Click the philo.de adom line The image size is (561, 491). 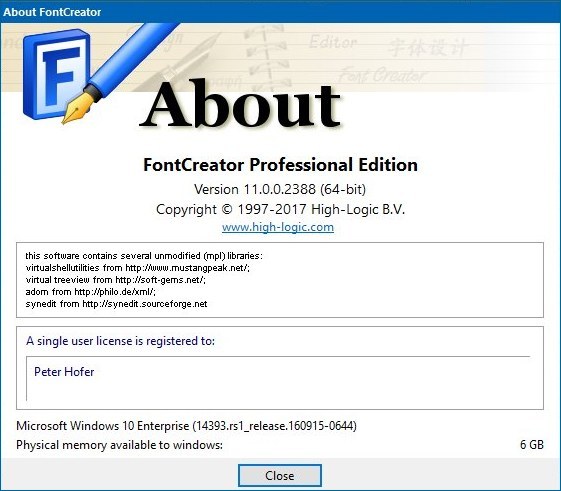pyautogui.click(x=91, y=292)
